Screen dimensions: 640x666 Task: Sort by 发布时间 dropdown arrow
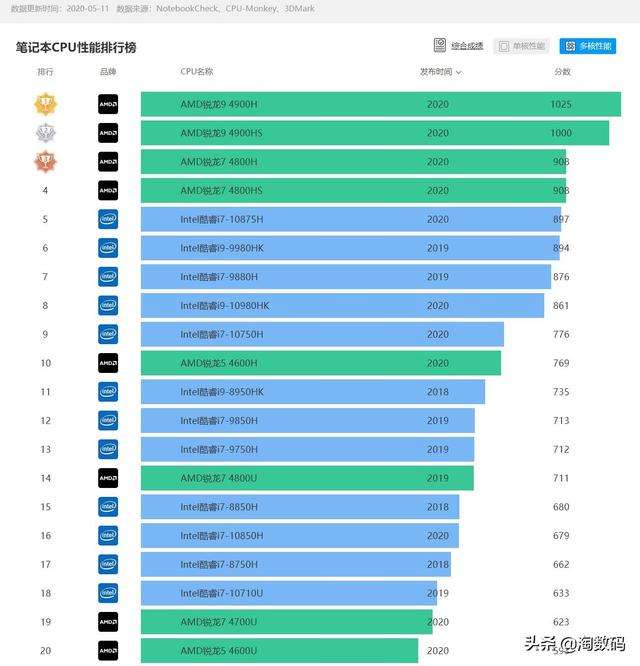pyautogui.click(x=459, y=73)
